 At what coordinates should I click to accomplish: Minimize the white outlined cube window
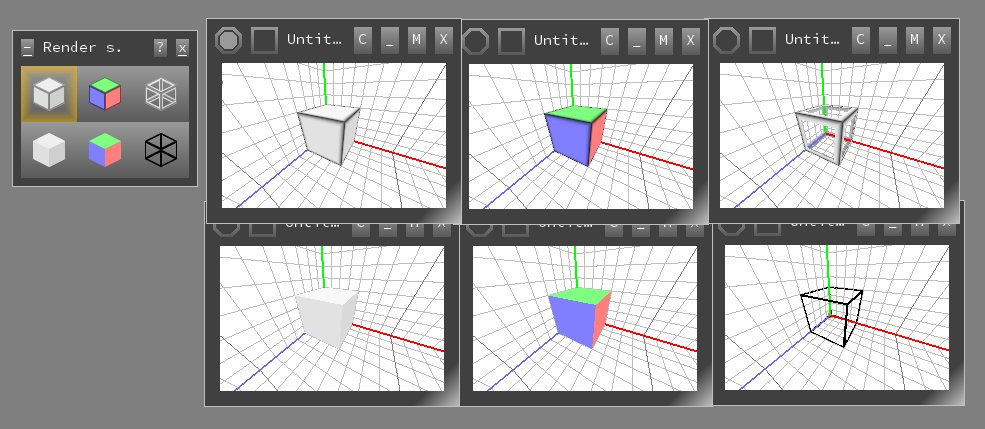click(x=389, y=40)
